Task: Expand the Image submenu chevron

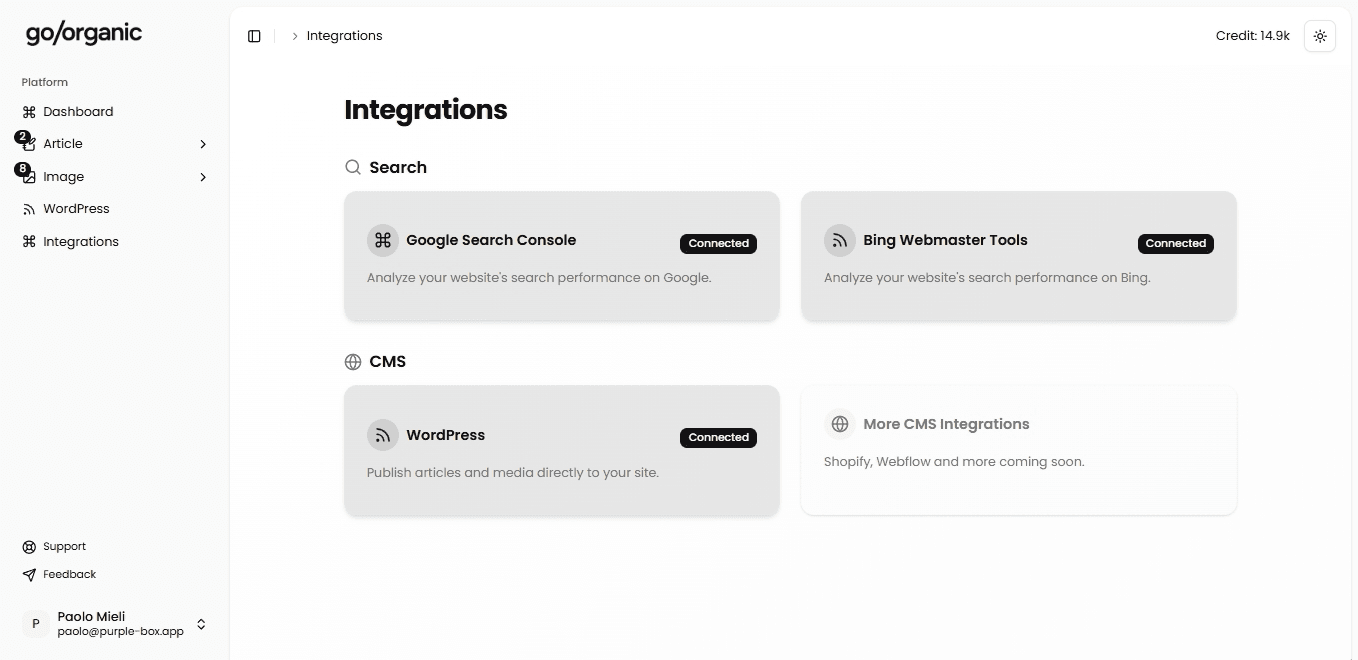Action: [x=203, y=177]
